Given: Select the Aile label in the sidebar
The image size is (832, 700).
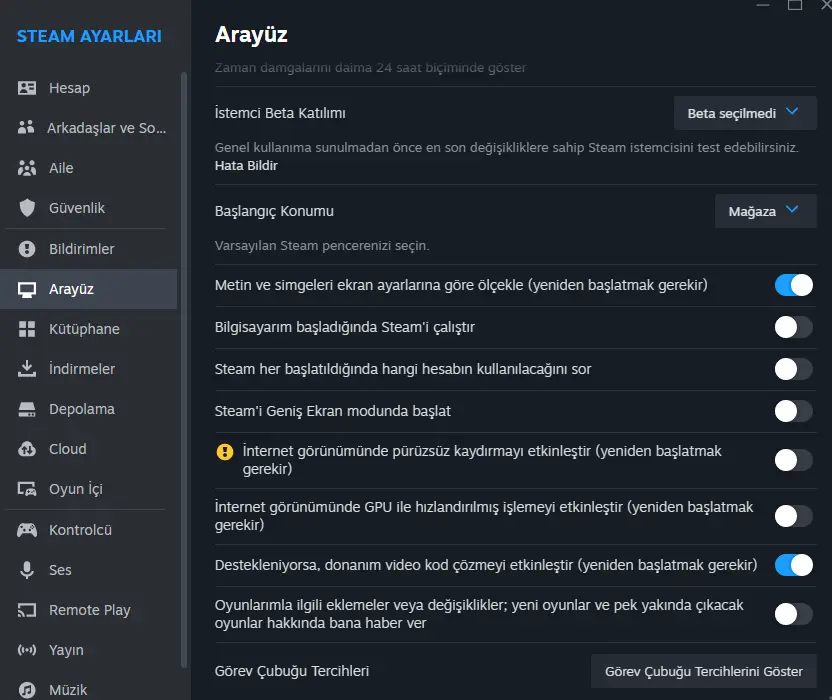Looking at the screenshot, I should pos(61,168).
